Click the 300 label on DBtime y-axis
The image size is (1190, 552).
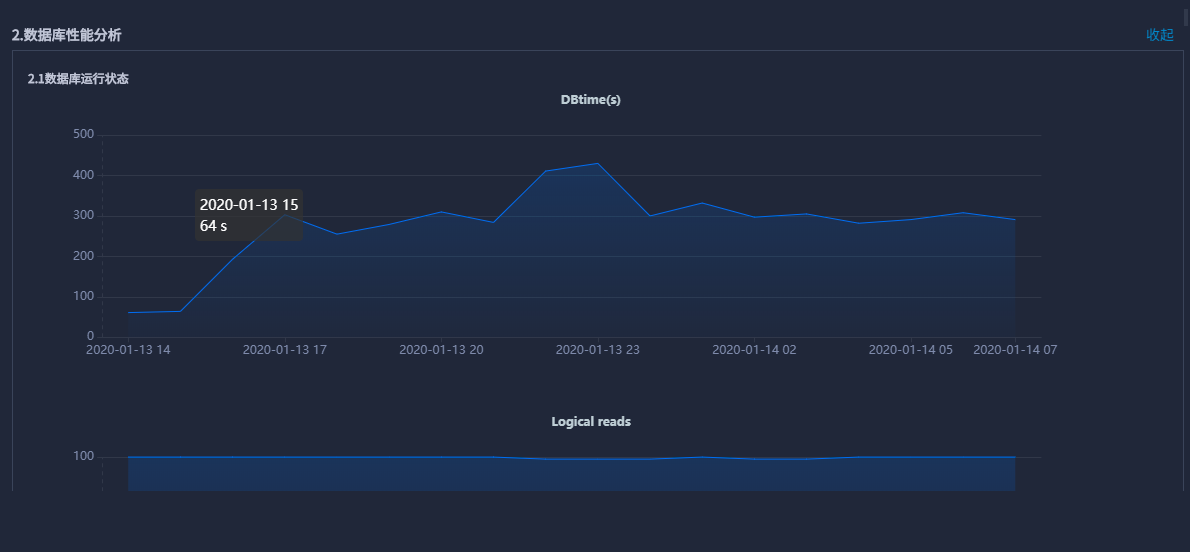coord(84,216)
